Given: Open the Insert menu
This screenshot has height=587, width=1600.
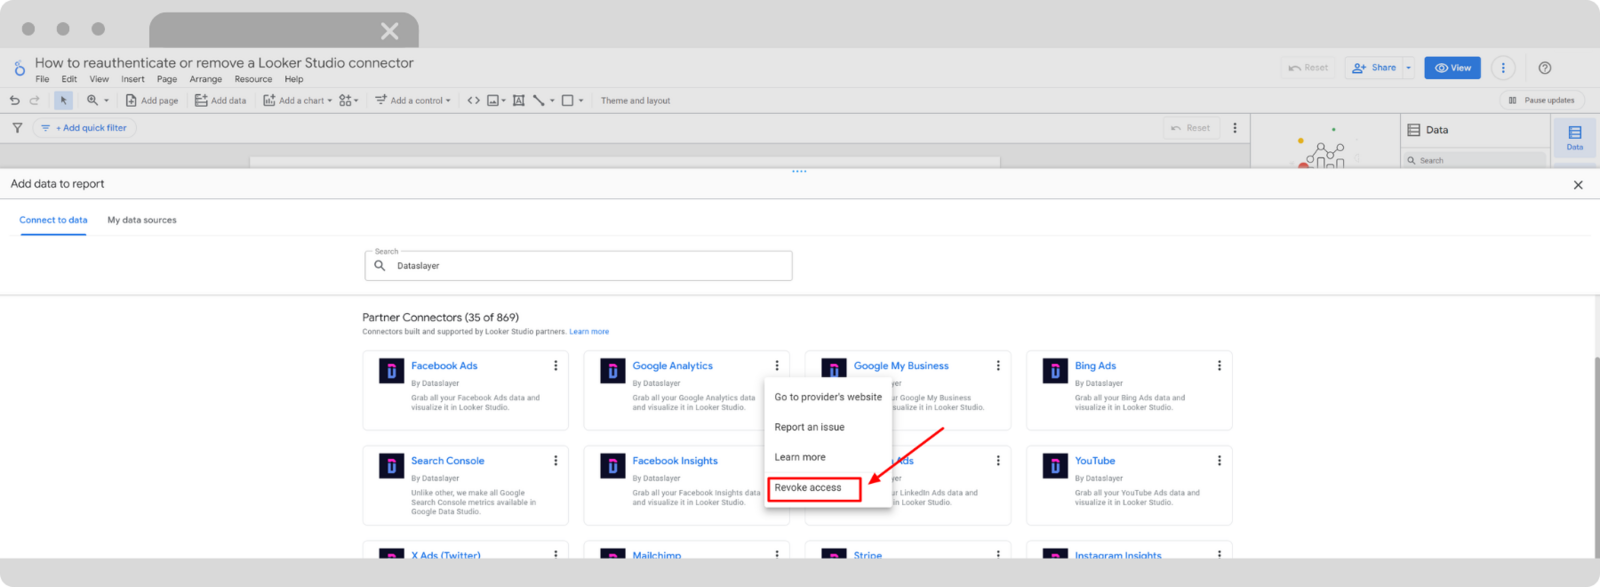Looking at the screenshot, I should point(133,79).
